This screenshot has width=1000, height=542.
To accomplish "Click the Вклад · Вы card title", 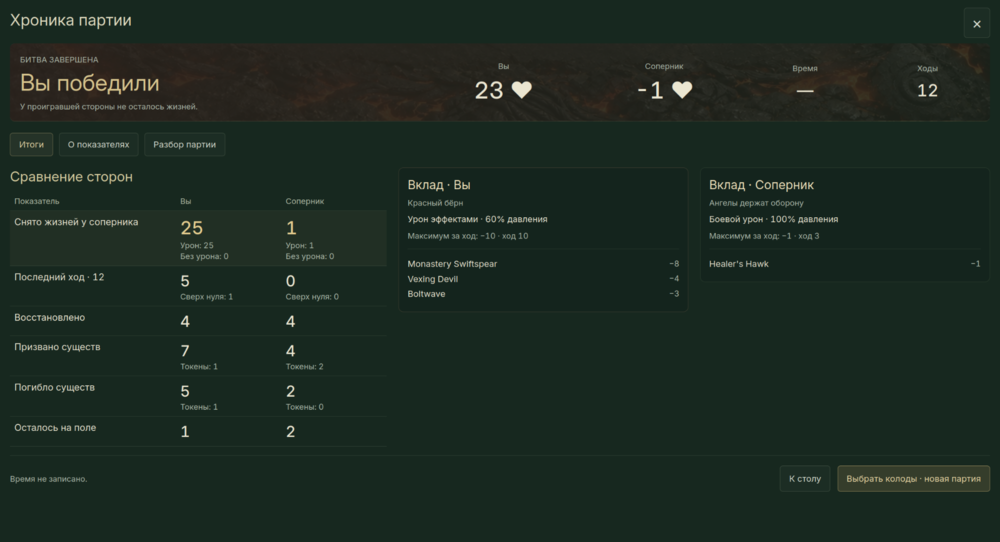I will [439, 185].
